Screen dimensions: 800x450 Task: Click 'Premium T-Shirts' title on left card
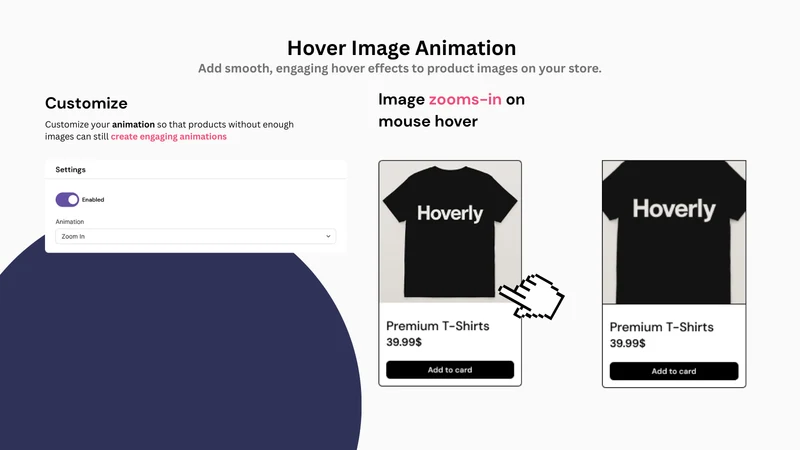[x=437, y=326]
